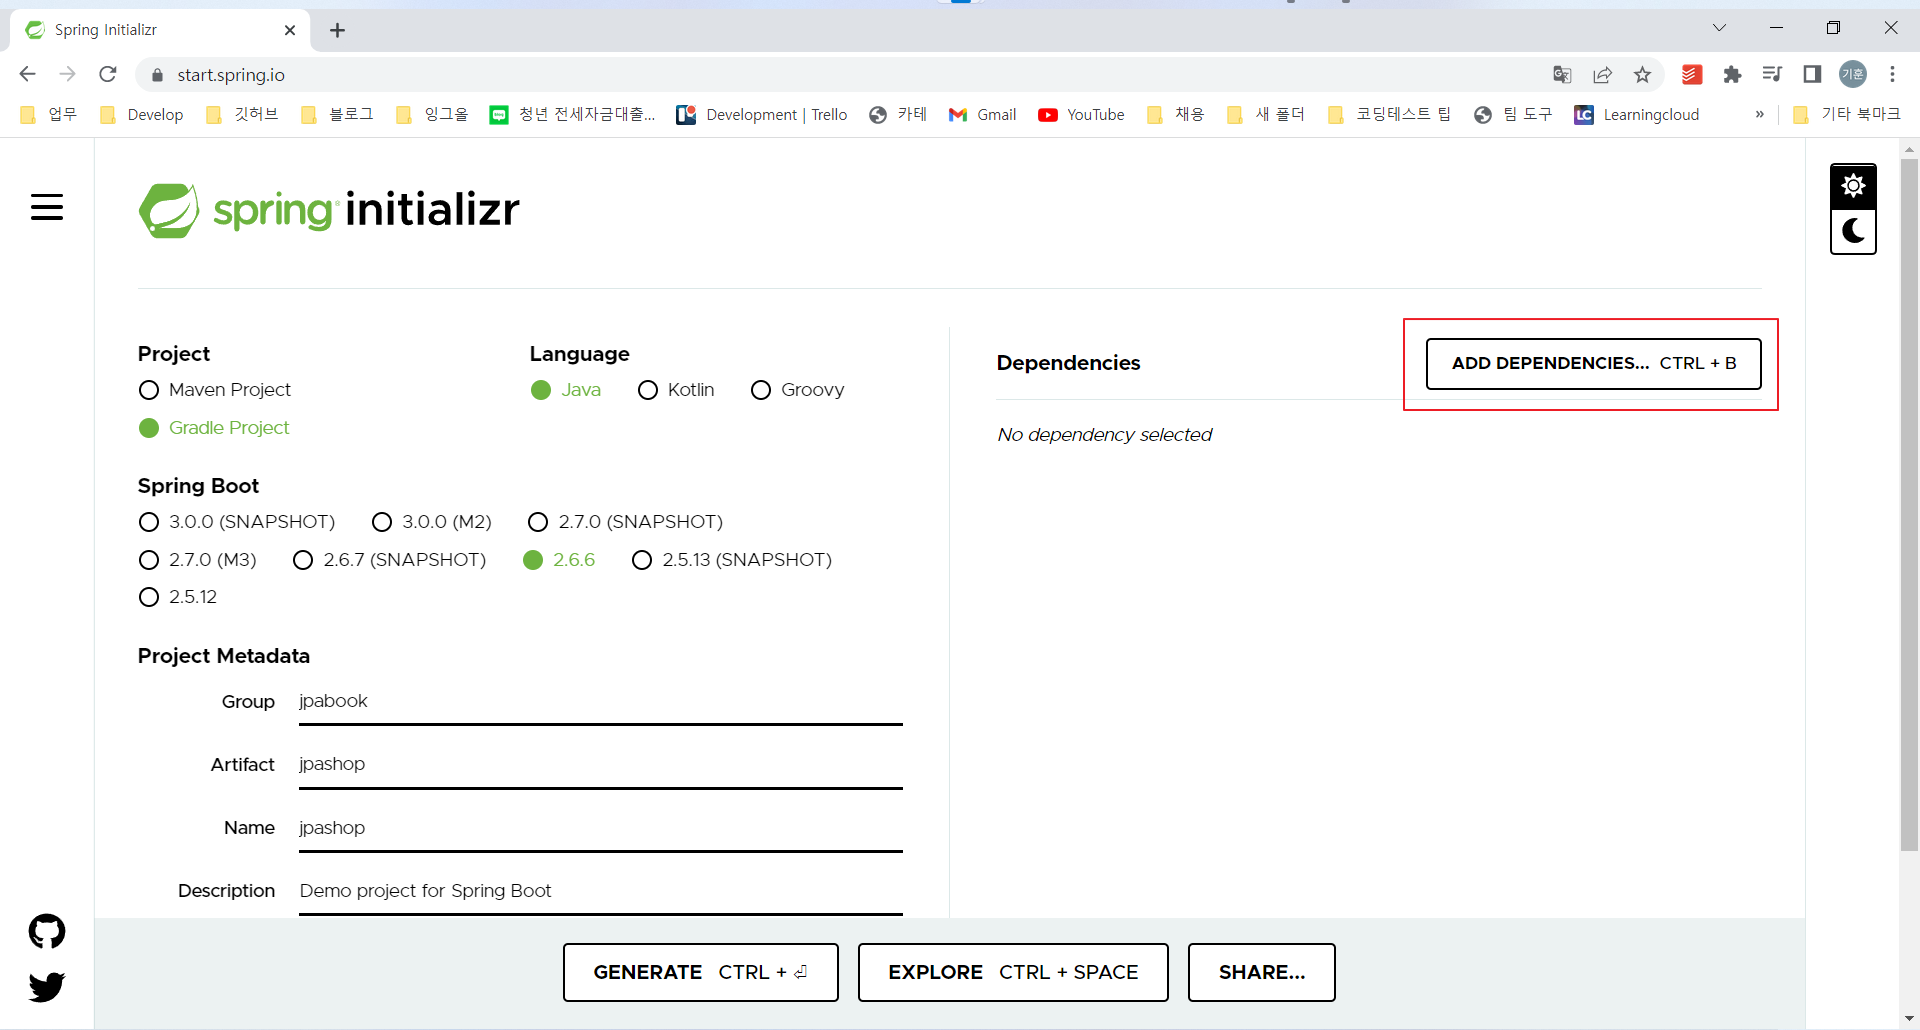Viewport: 1920px width, 1030px height.
Task: Click the Artifact input field
Action: click(x=600, y=765)
